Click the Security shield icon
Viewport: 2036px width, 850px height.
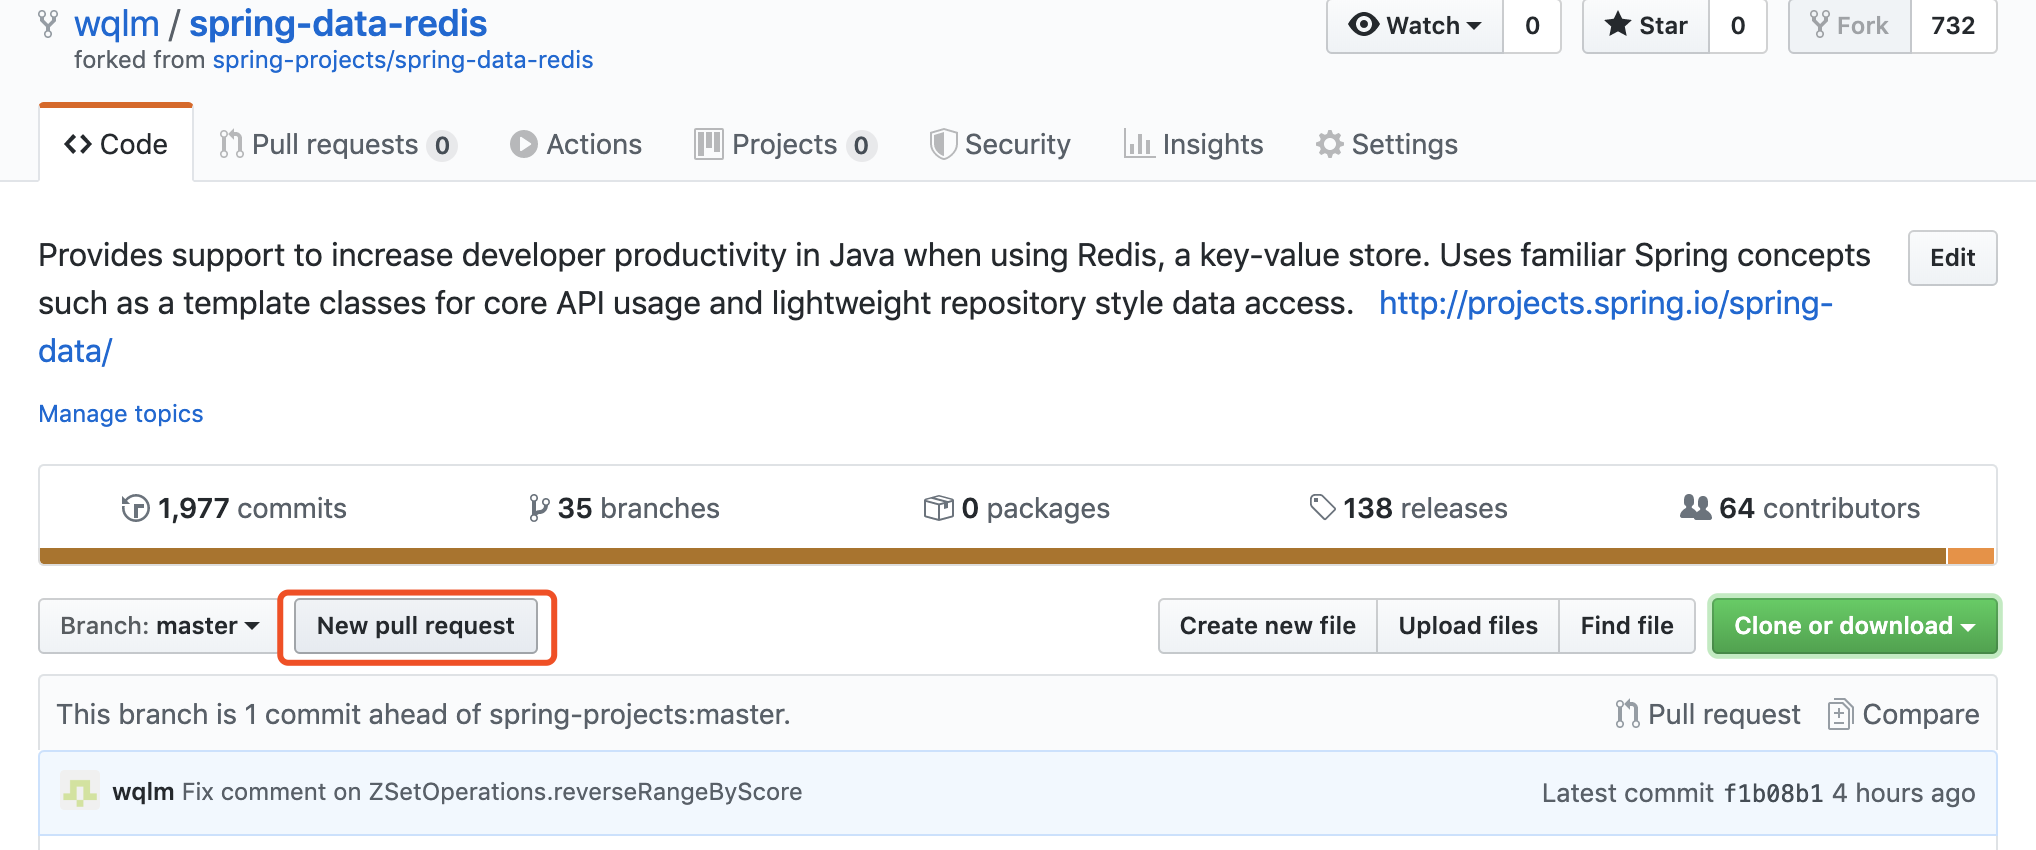click(943, 145)
